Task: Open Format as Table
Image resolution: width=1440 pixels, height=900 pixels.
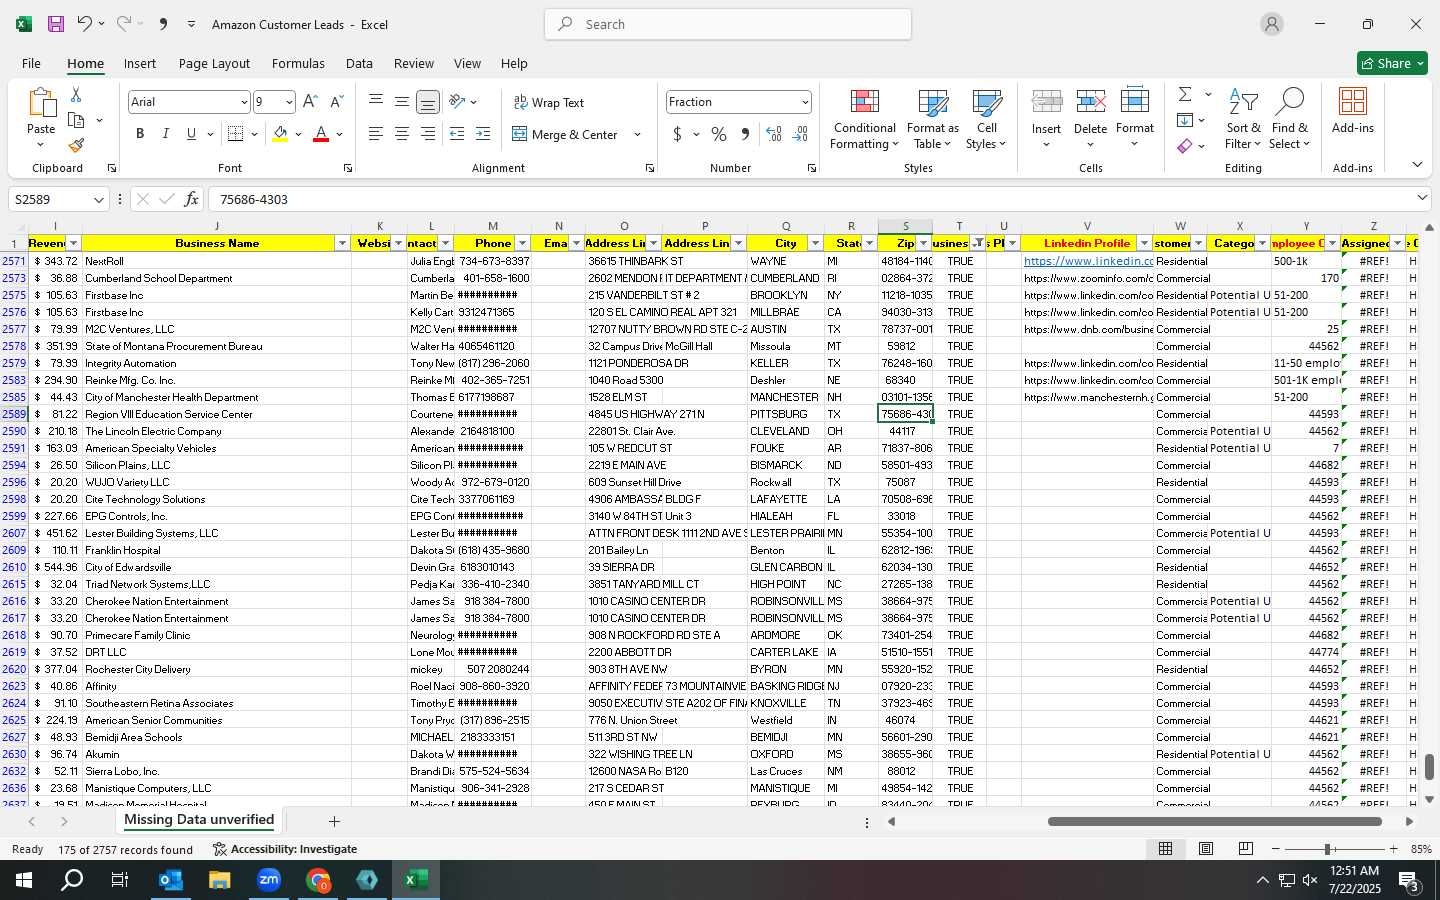Action: tap(932, 120)
